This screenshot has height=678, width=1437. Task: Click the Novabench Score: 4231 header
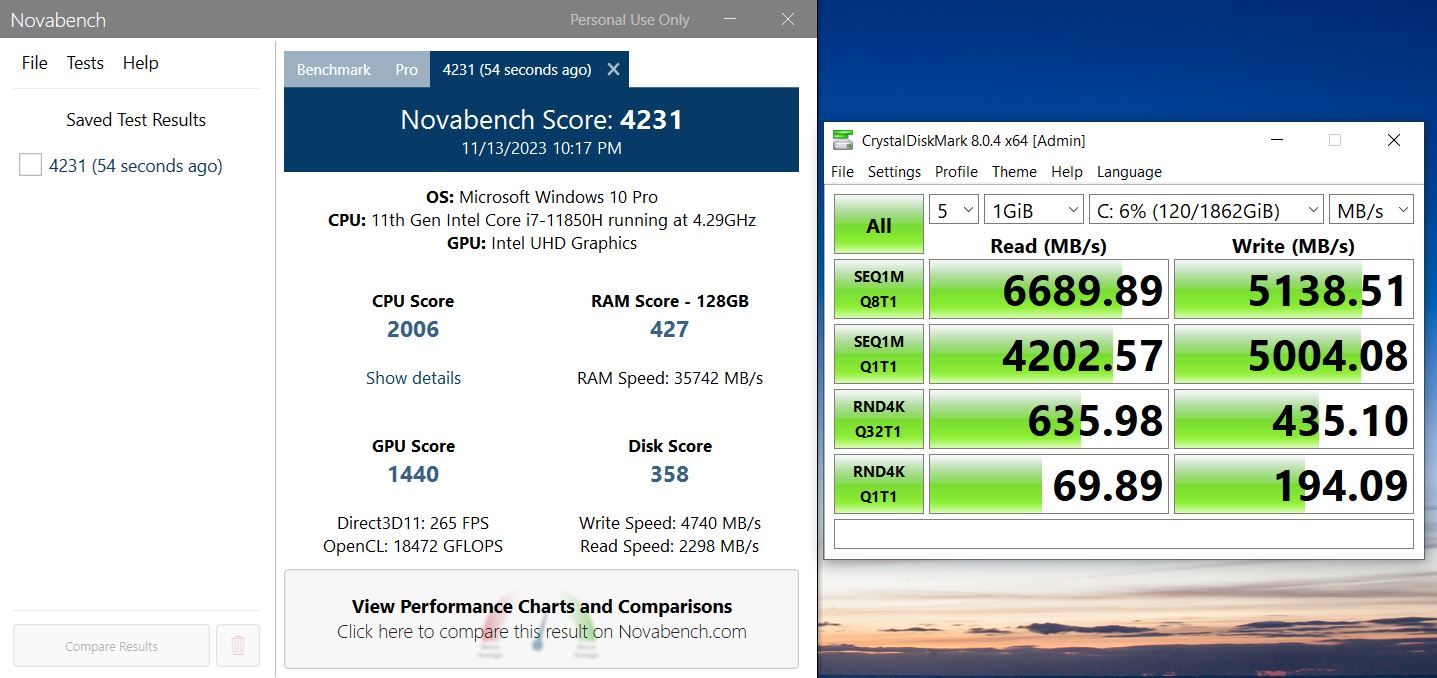pyautogui.click(x=541, y=120)
